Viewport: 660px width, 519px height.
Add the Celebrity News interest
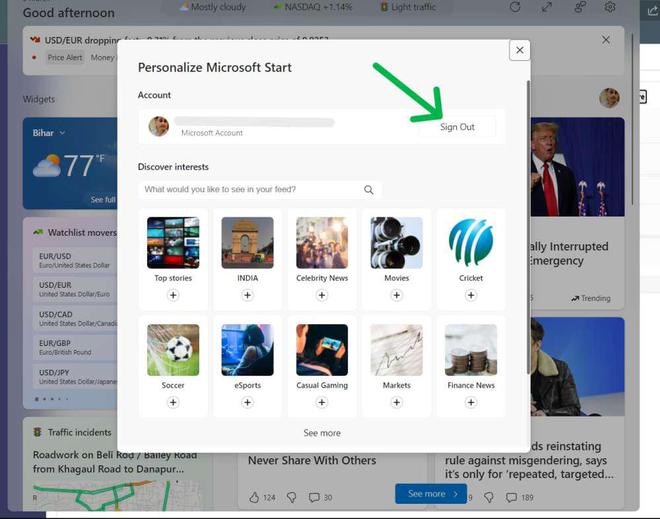point(322,295)
